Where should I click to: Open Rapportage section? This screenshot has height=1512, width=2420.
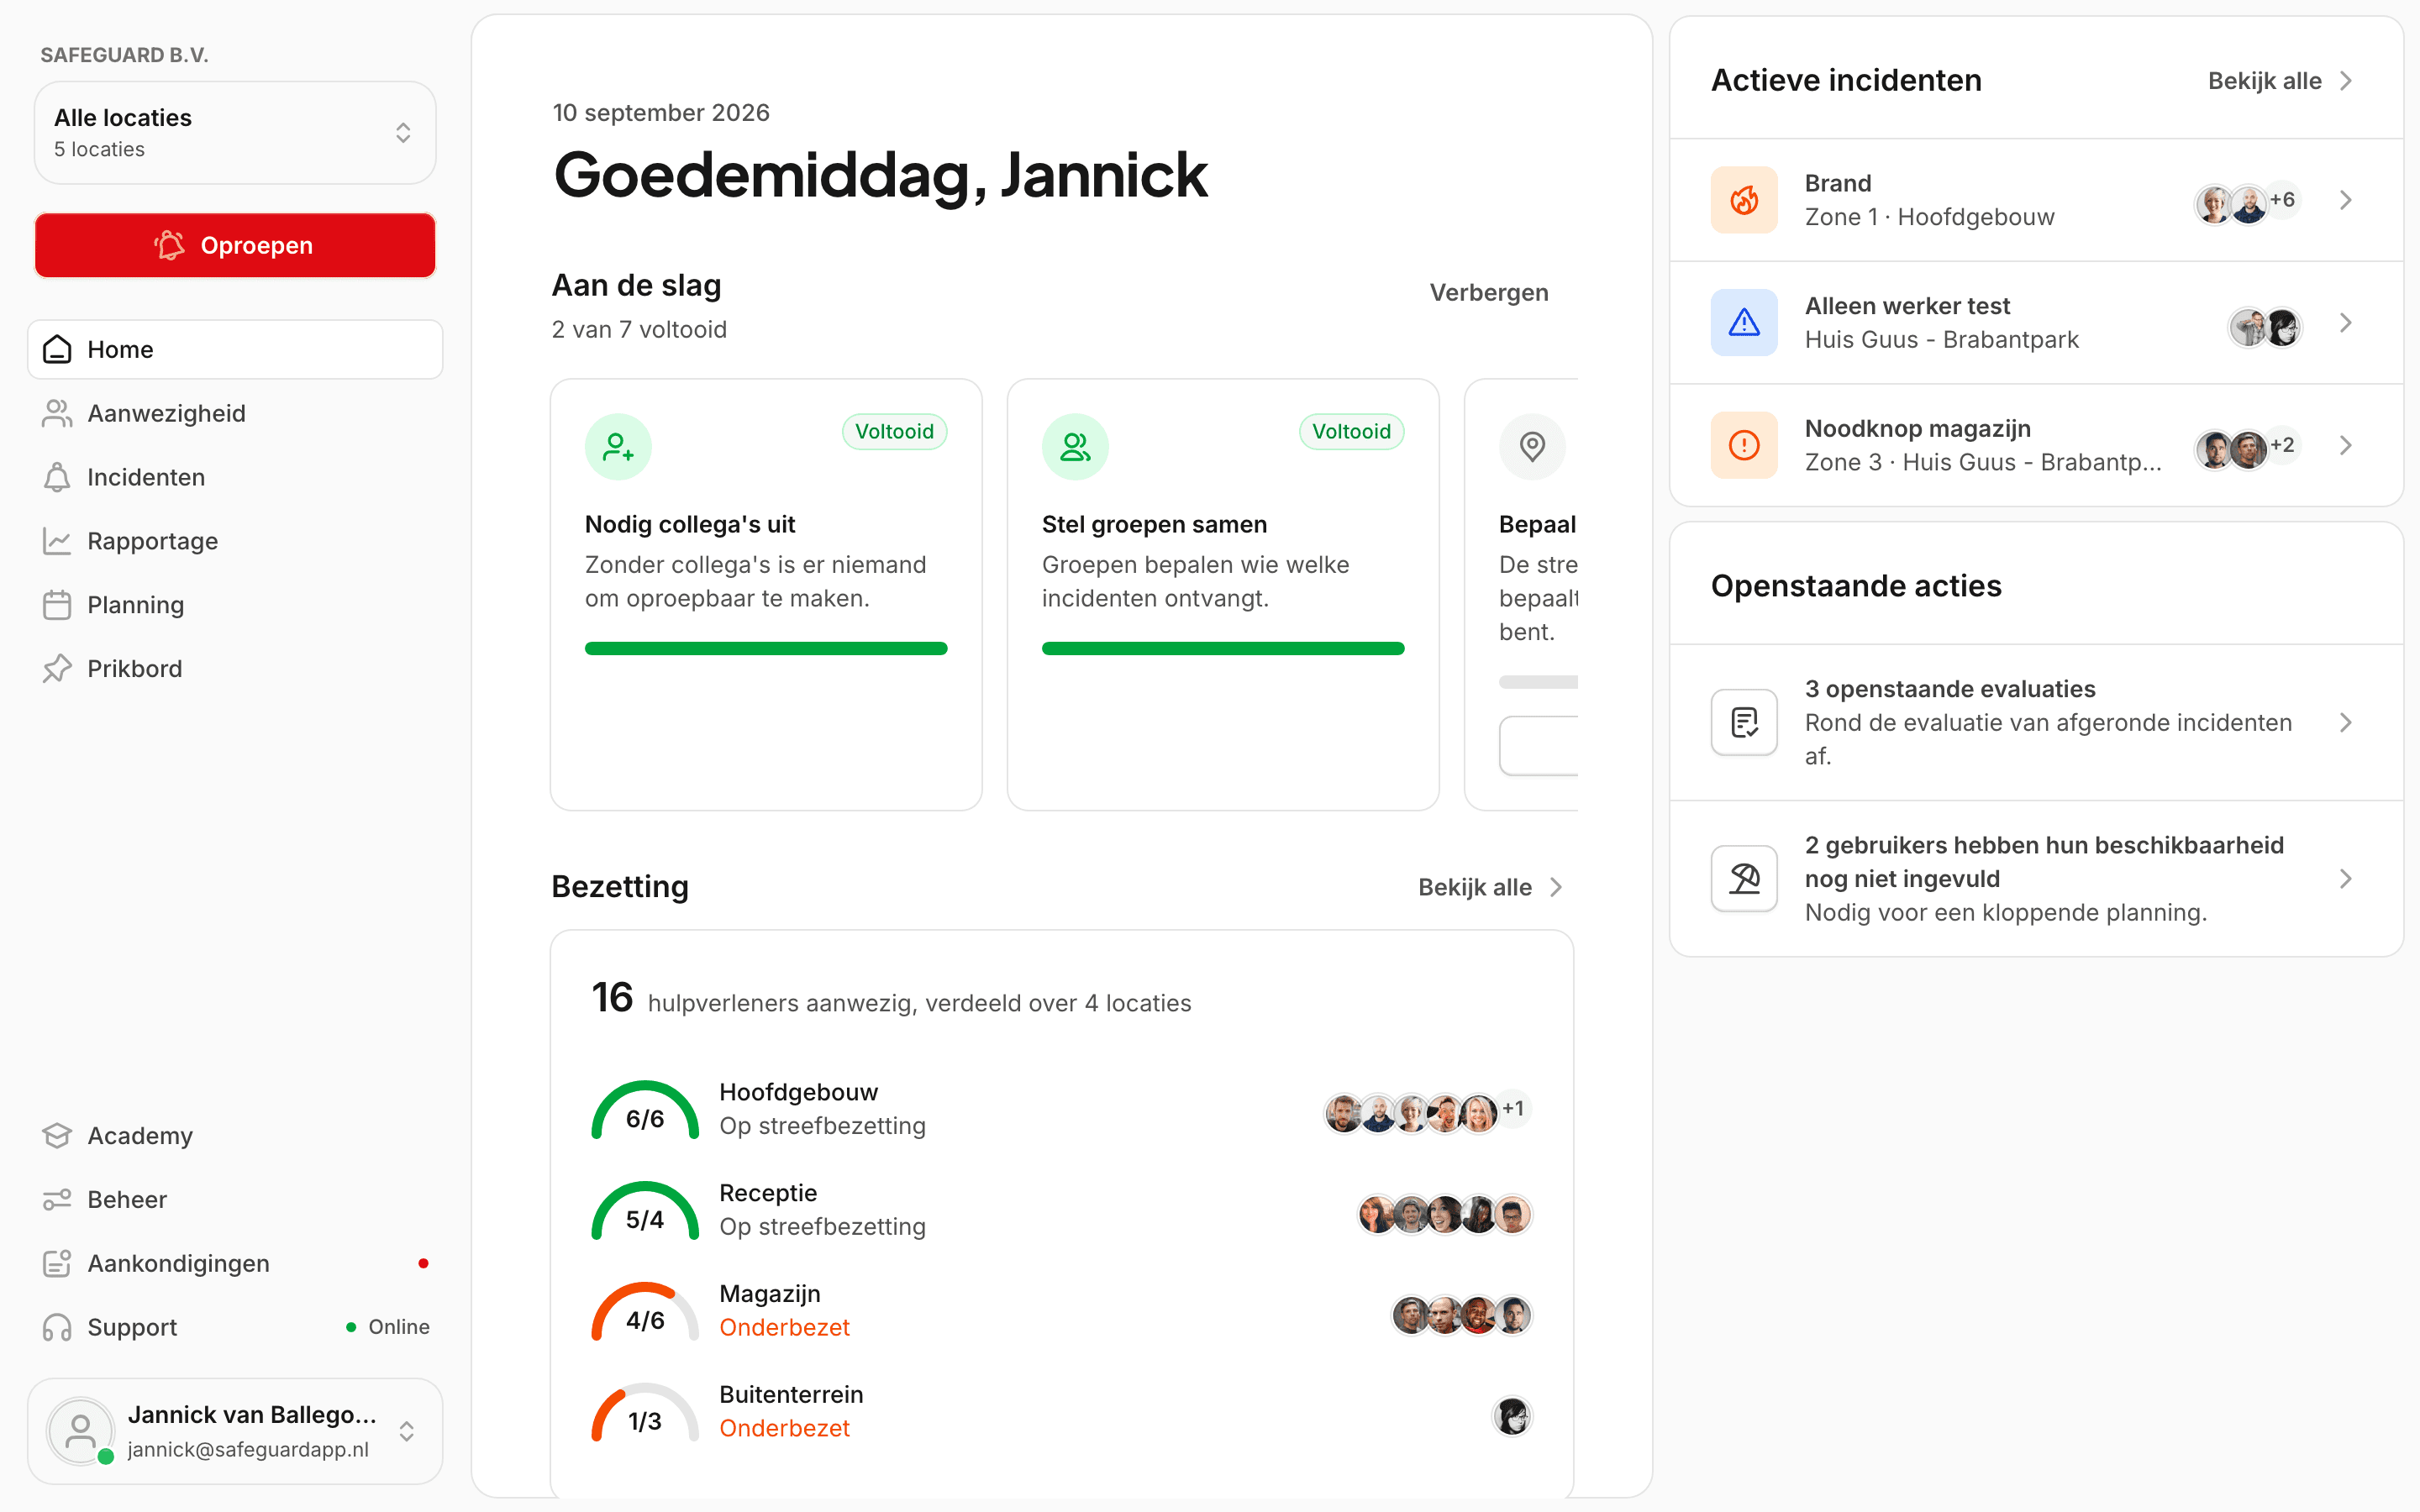[x=235, y=541]
